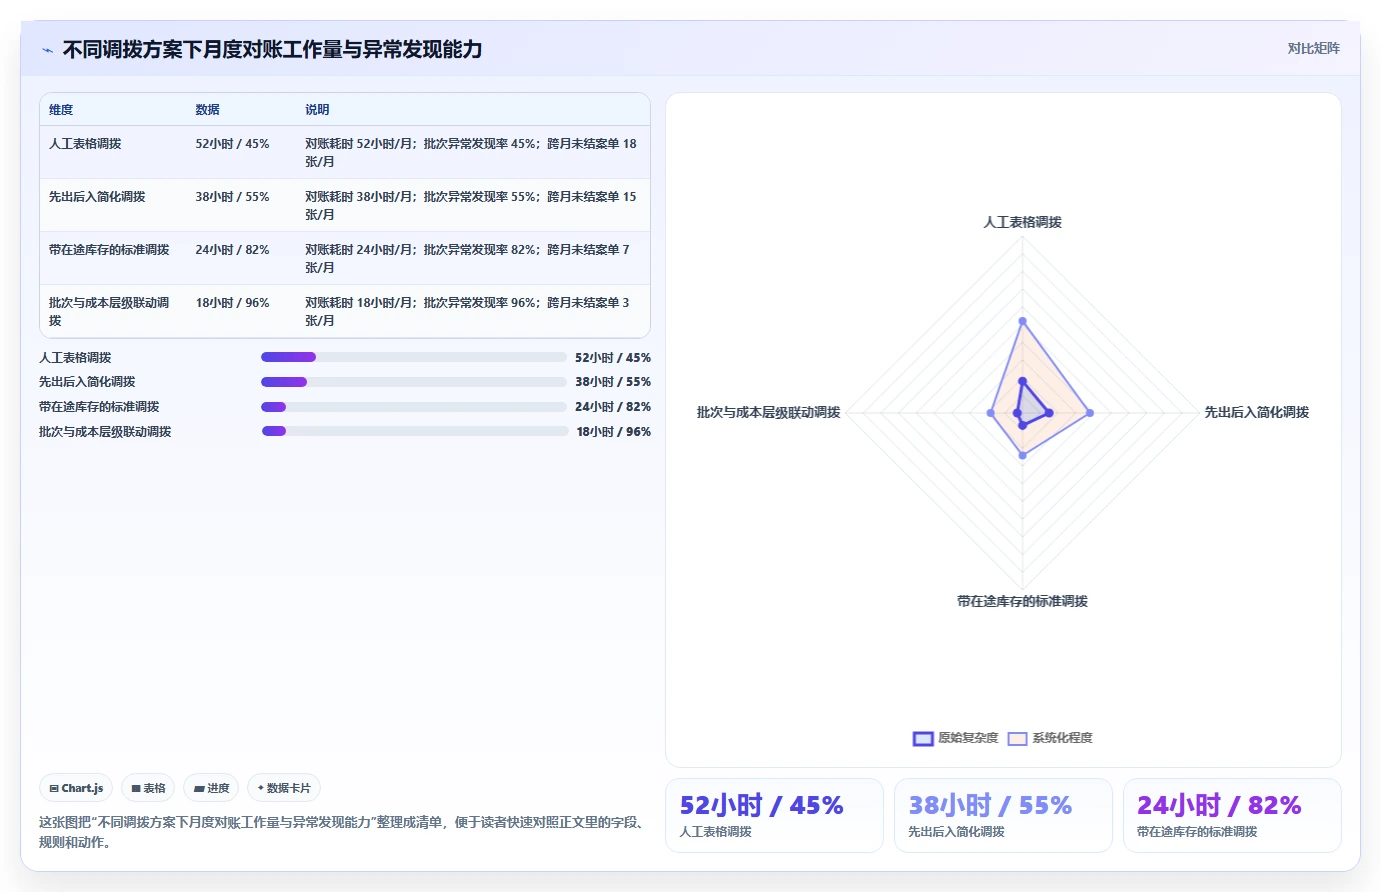Select the 批次与成本层级联动调拨 table row name

109,311
